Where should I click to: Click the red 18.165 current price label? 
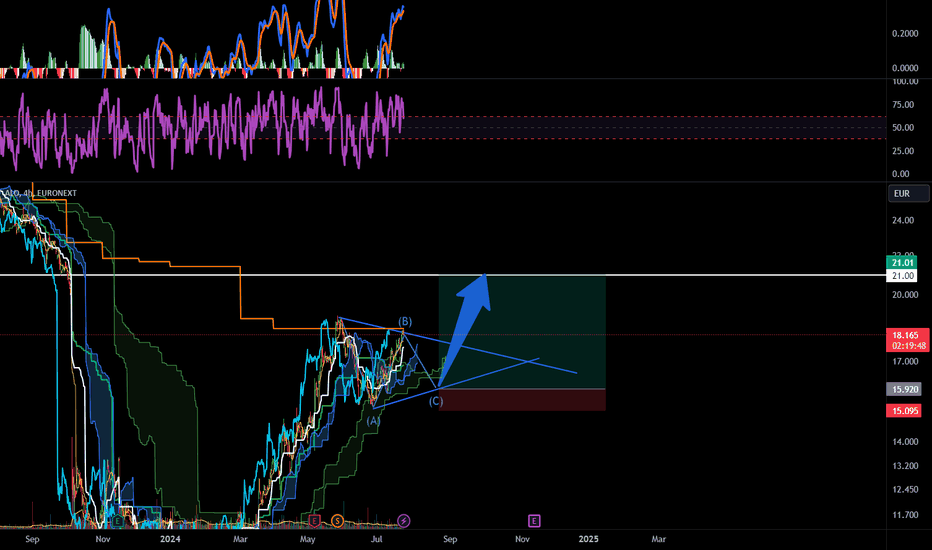pos(907,335)
